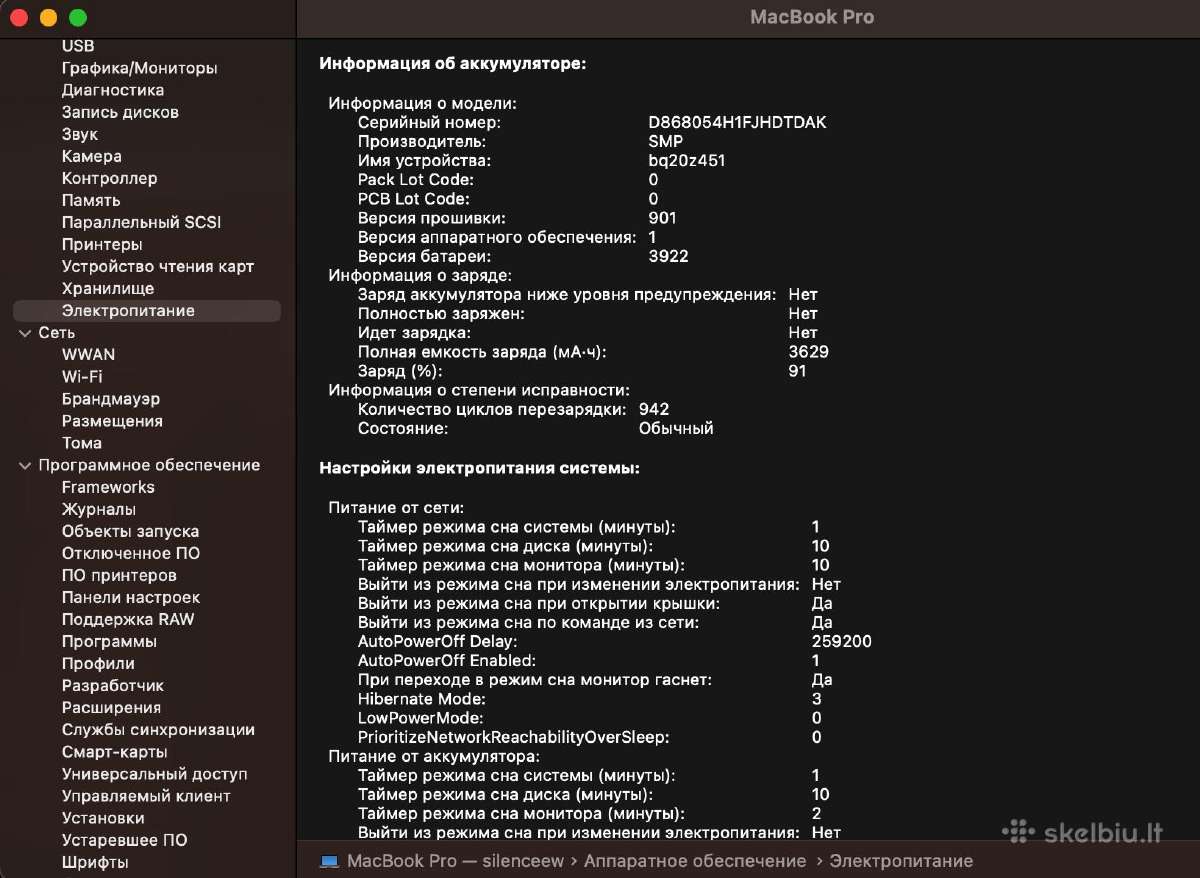Select Журналы sidebar item
Image resolution: width=1200 pixels, height=878 pixels.
click(x=98, y=509)
